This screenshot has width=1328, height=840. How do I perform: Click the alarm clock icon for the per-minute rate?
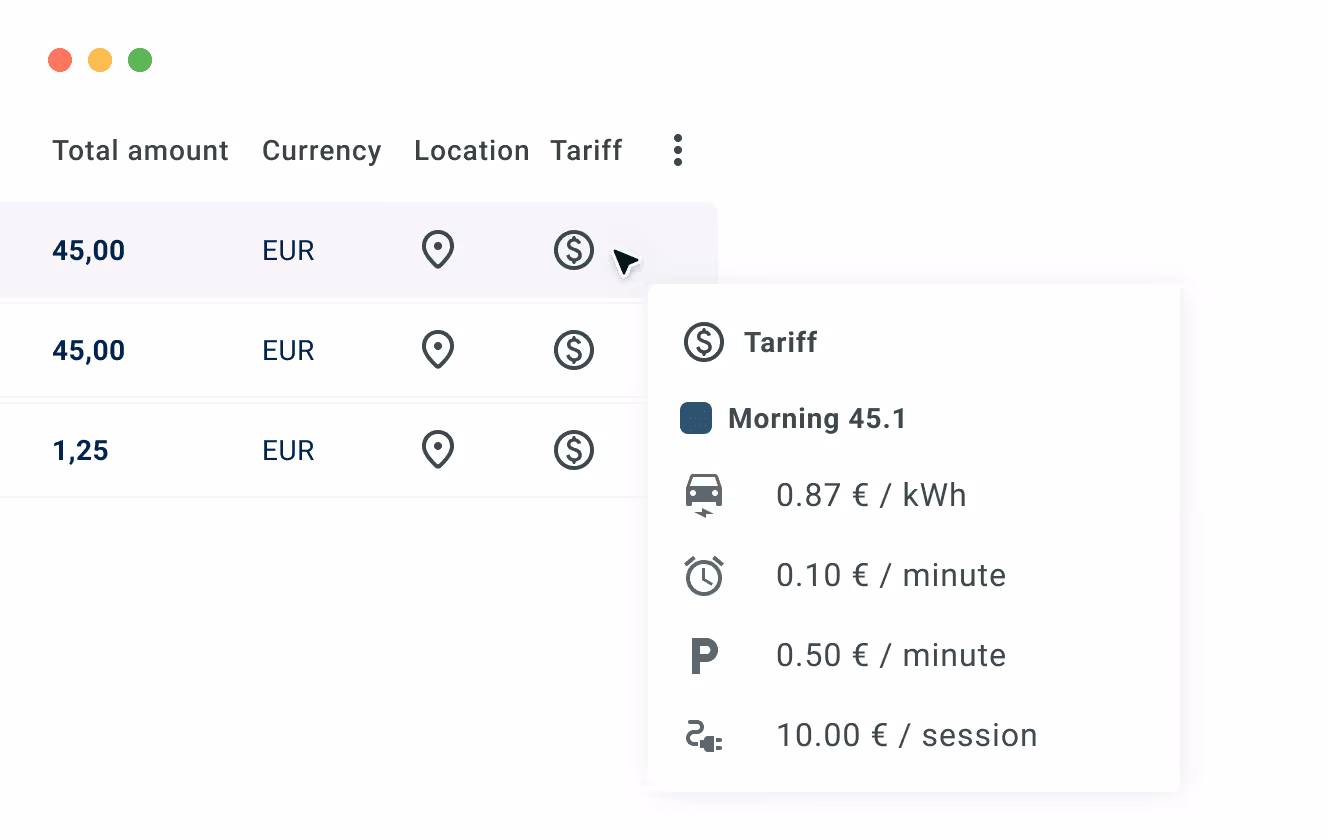click(x=704, y=575)
